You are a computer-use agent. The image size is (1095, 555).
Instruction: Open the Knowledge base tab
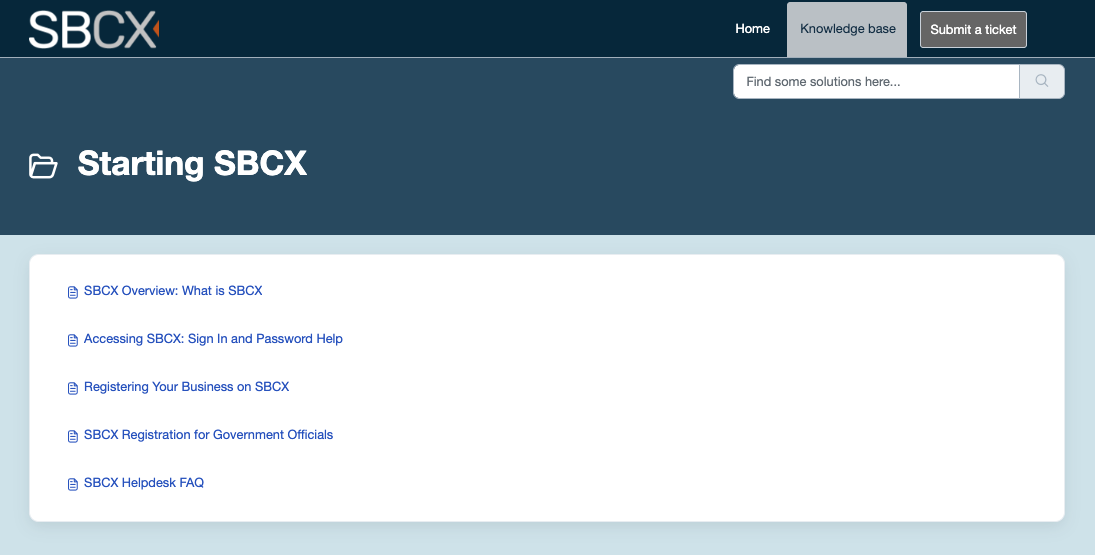[847, 29]
